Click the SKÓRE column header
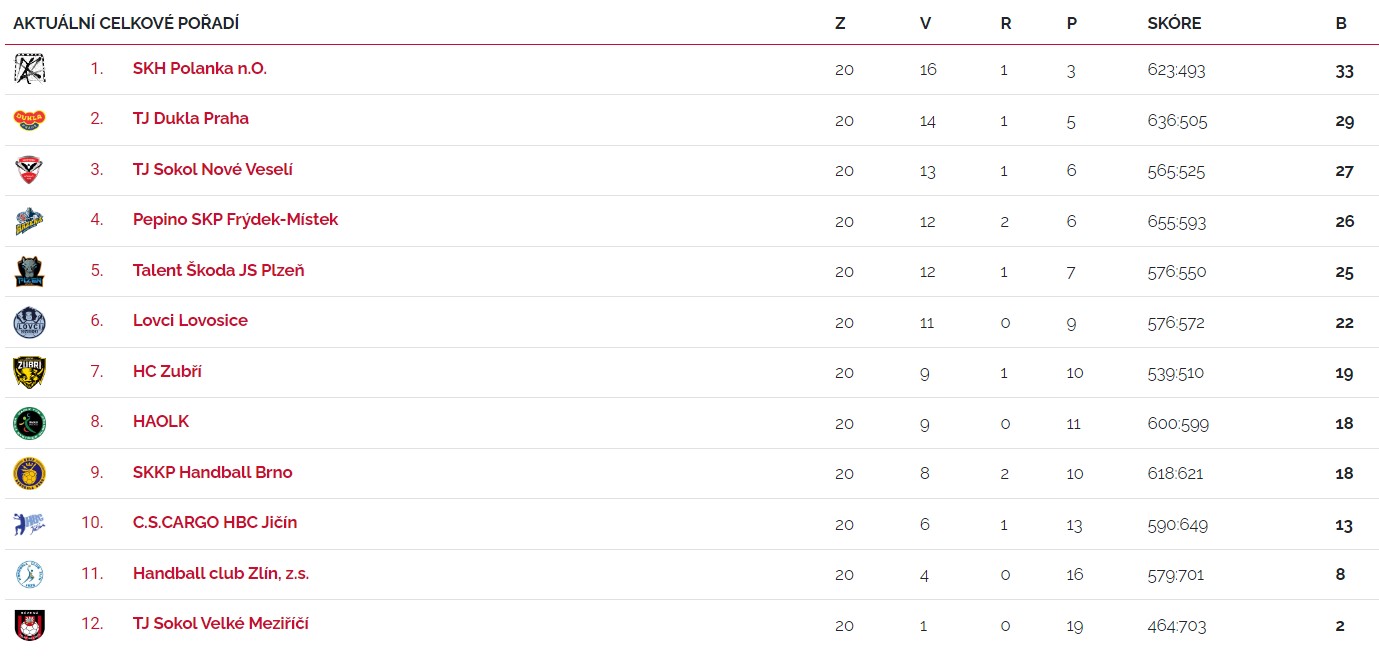 point(1174,24)
